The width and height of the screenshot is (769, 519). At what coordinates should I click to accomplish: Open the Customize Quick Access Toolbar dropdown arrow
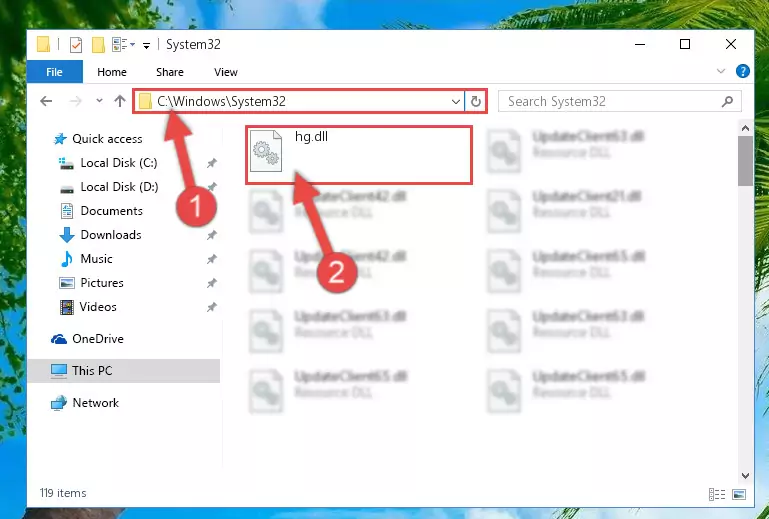(x=146, y=46)
